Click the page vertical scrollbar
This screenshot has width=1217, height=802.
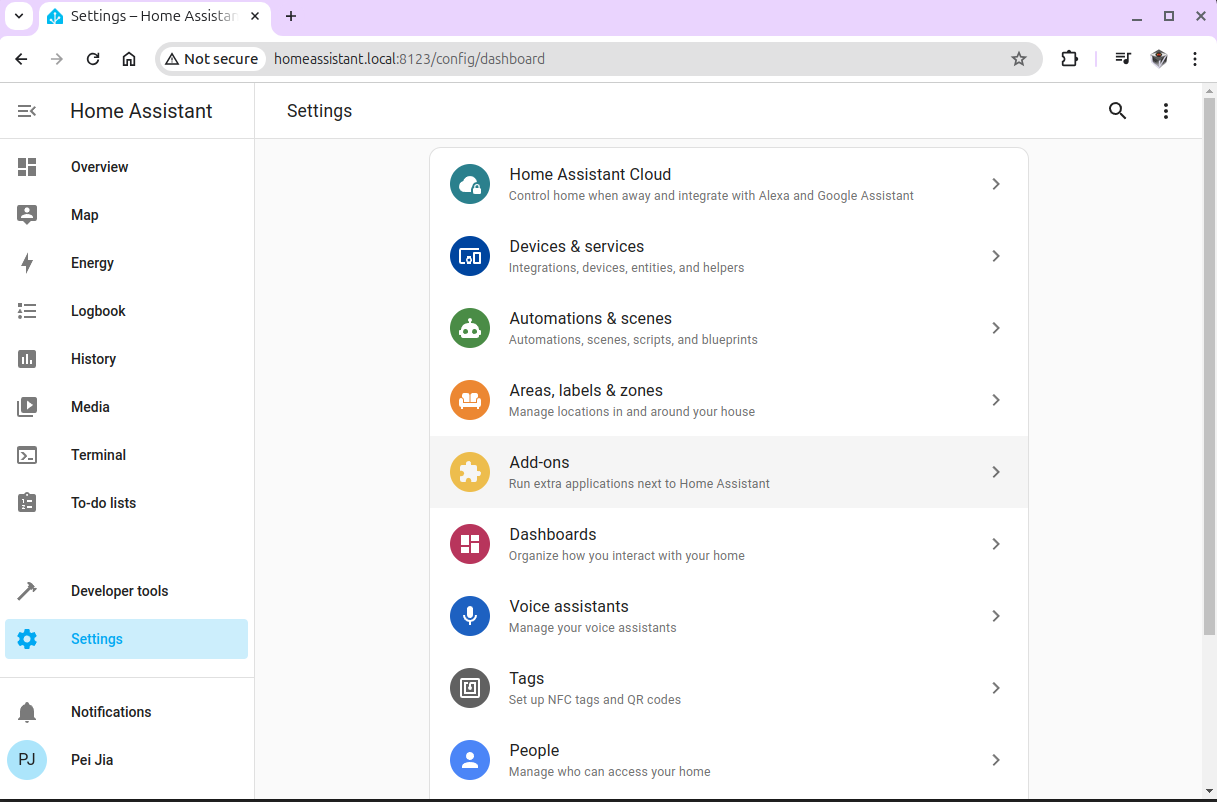1209,367
